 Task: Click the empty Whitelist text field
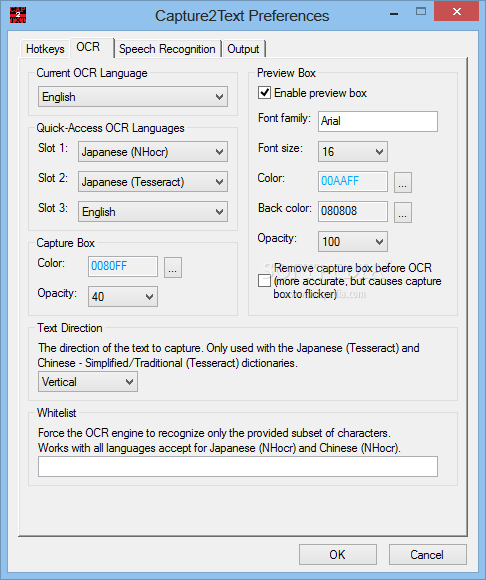coord(238,466)
